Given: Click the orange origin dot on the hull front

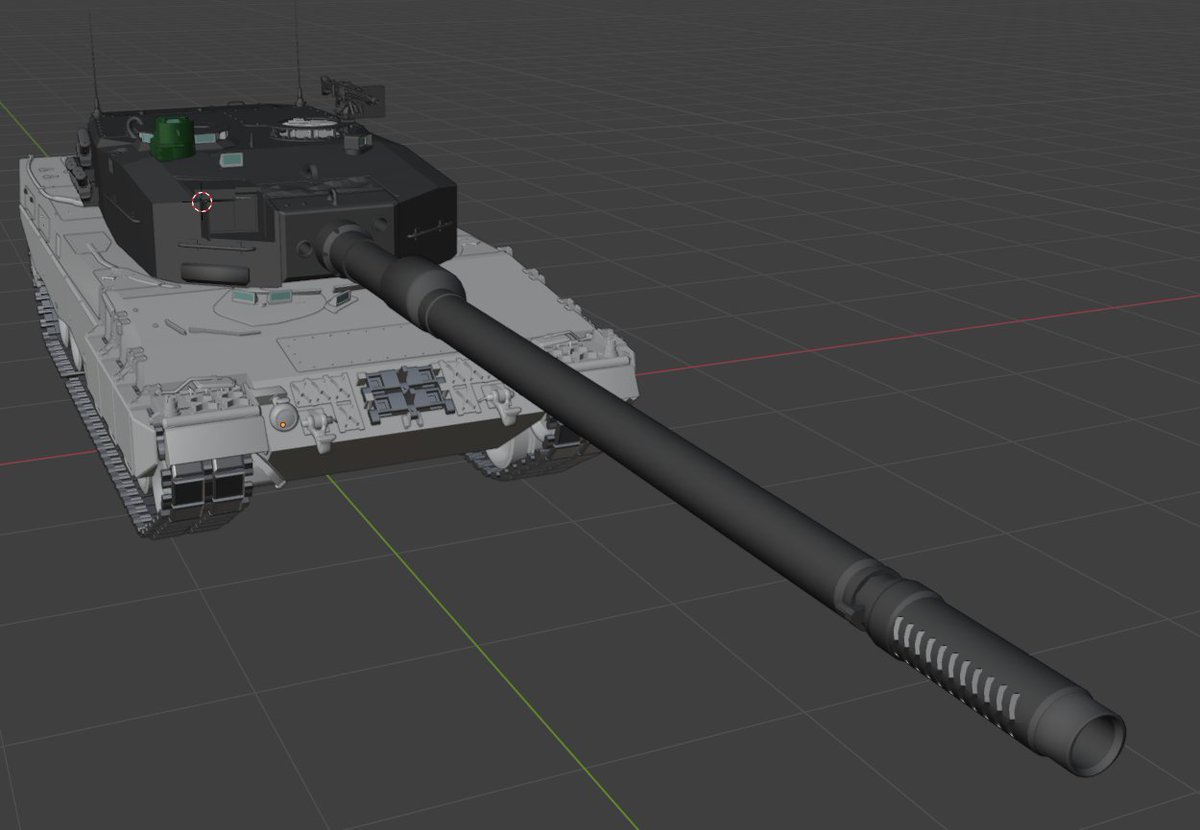Looking at the screenshot, I should (x=283, y=425).
